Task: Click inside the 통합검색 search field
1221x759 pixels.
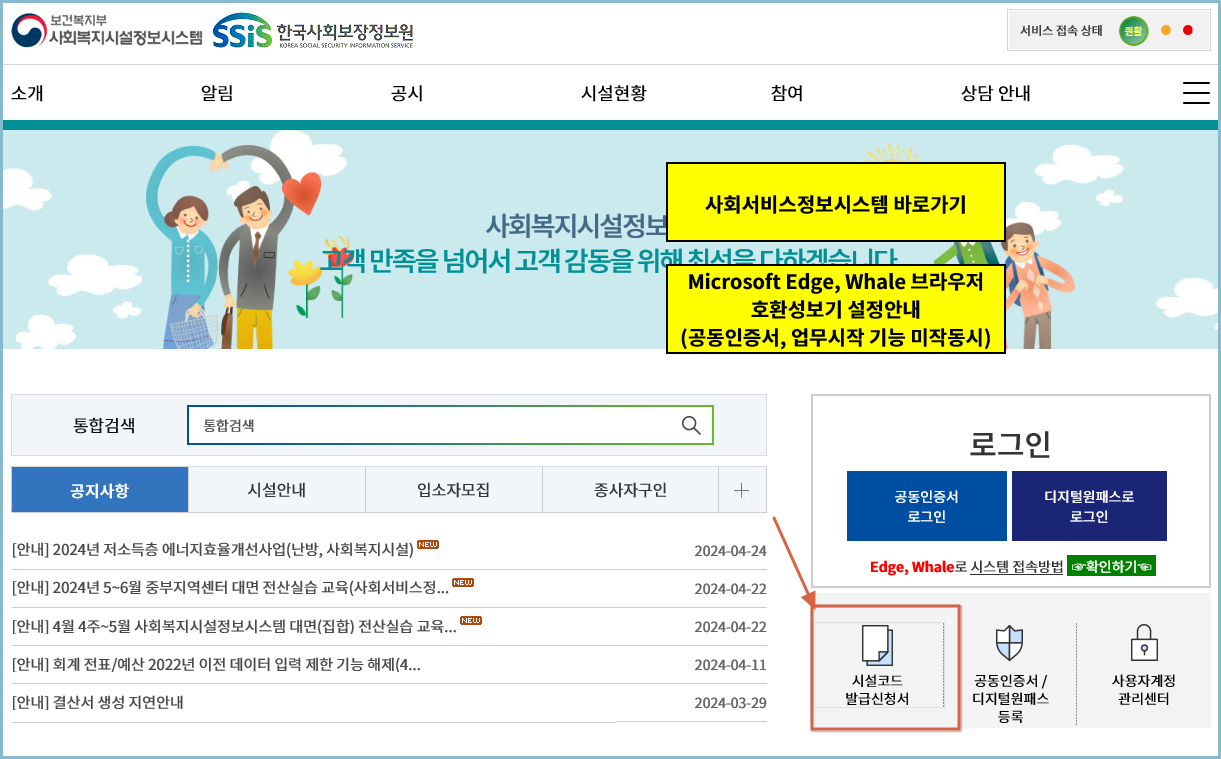Action: (x=430, y=425)
